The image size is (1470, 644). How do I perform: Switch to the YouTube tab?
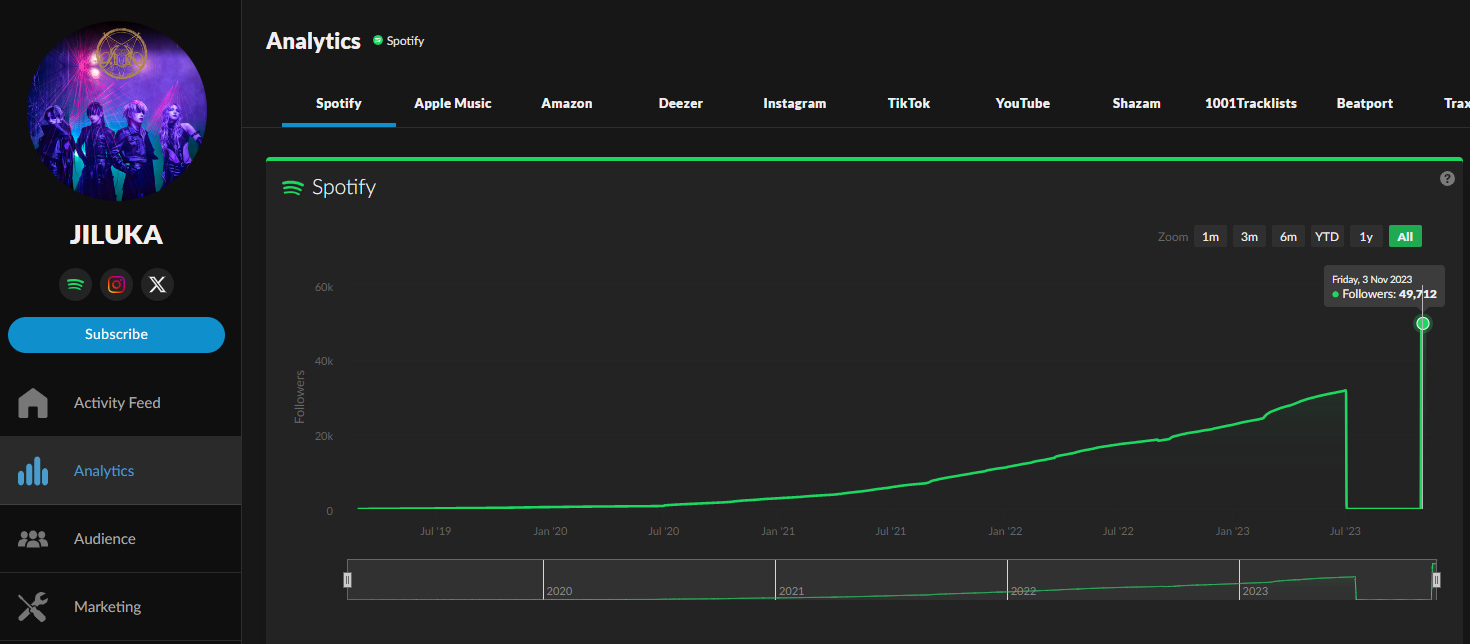tap(1023, 103)
